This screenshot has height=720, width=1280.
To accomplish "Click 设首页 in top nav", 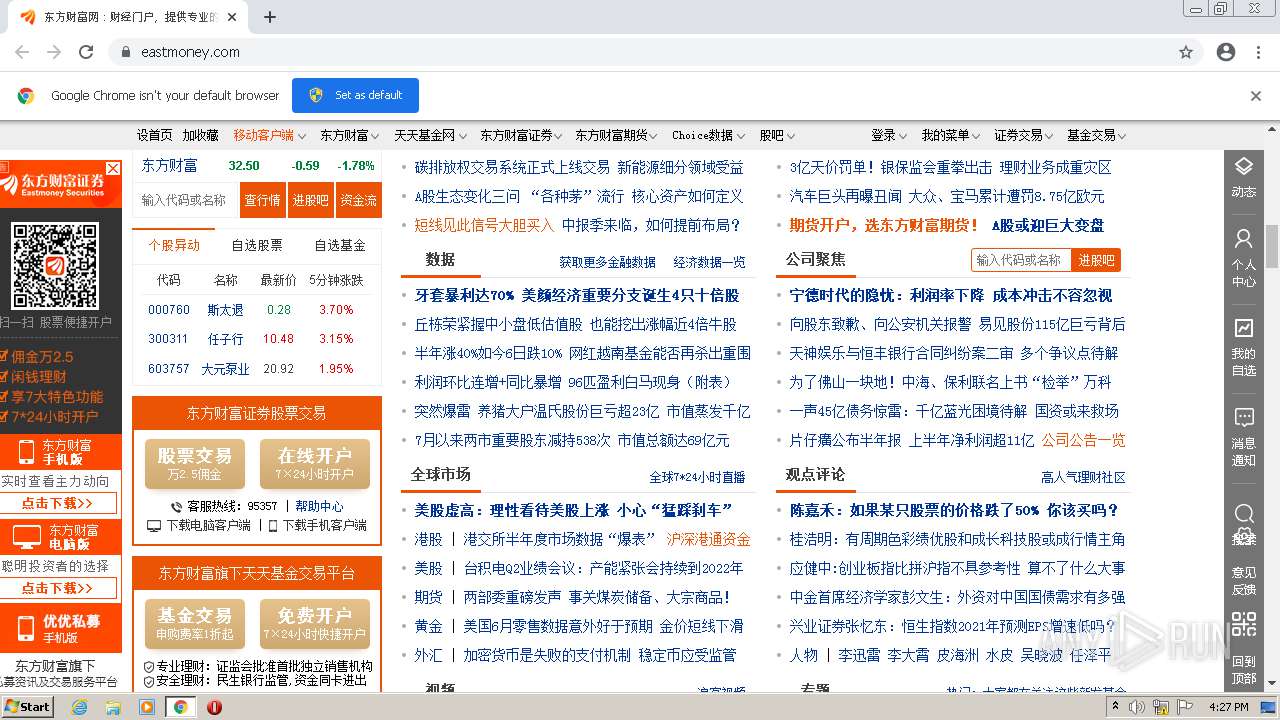I will pyautogui.click(x=155, y=135).
